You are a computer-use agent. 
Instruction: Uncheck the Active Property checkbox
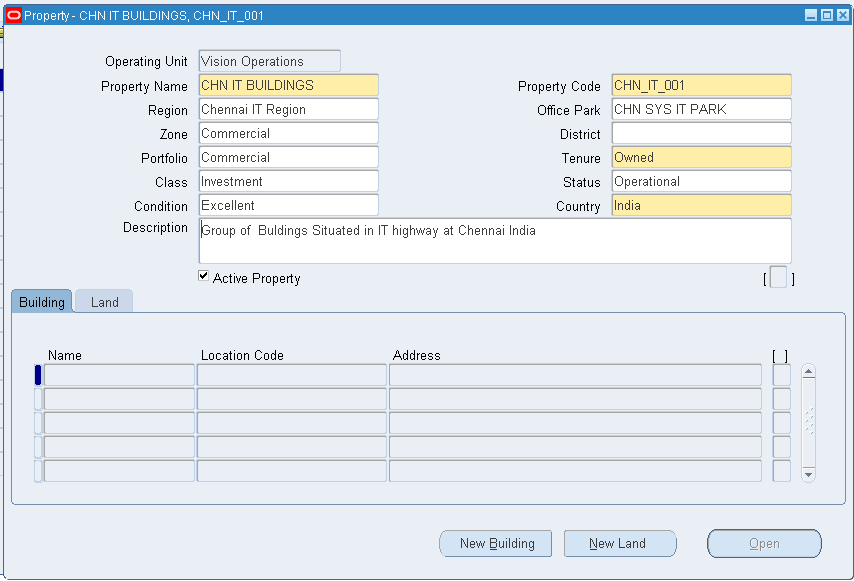203,276
